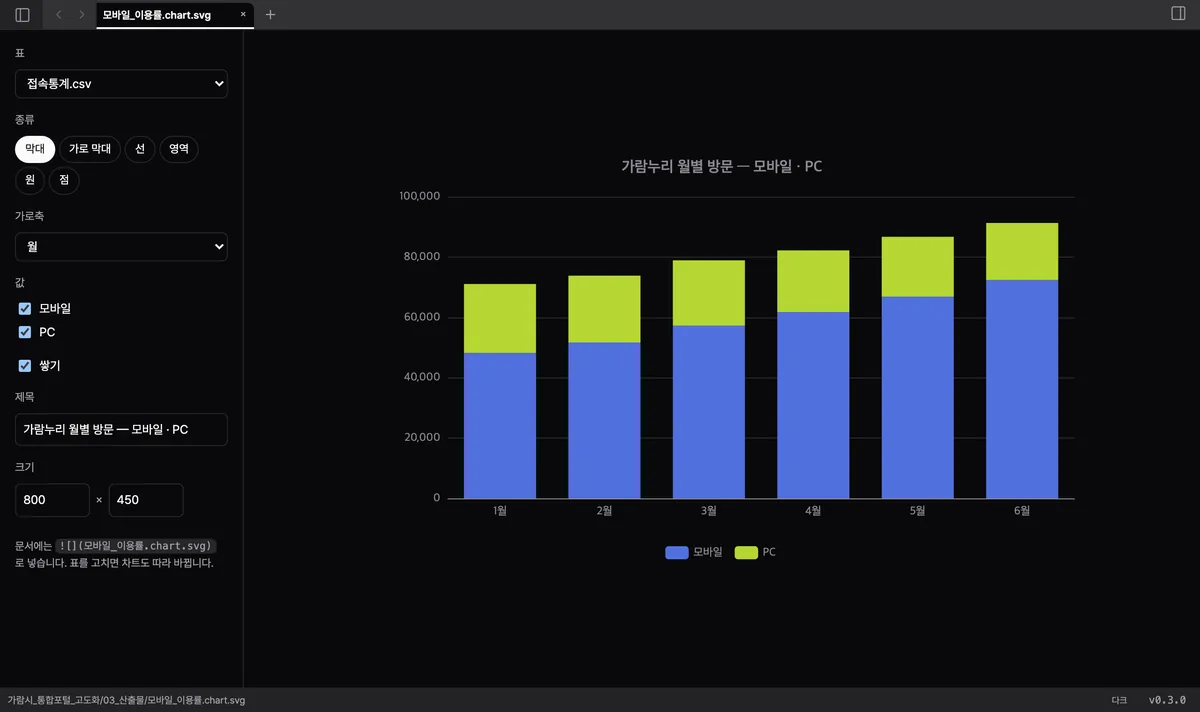The image size is (1200, 712).
Task: Click the PC legend color swatch
Action: click(746, 552)
